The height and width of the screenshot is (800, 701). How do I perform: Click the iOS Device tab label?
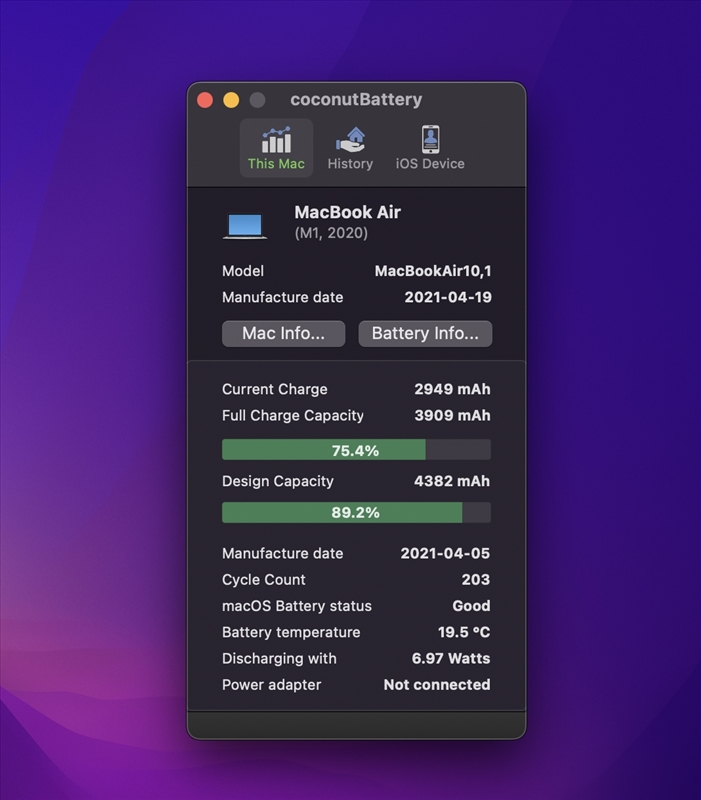click(430, 164)
